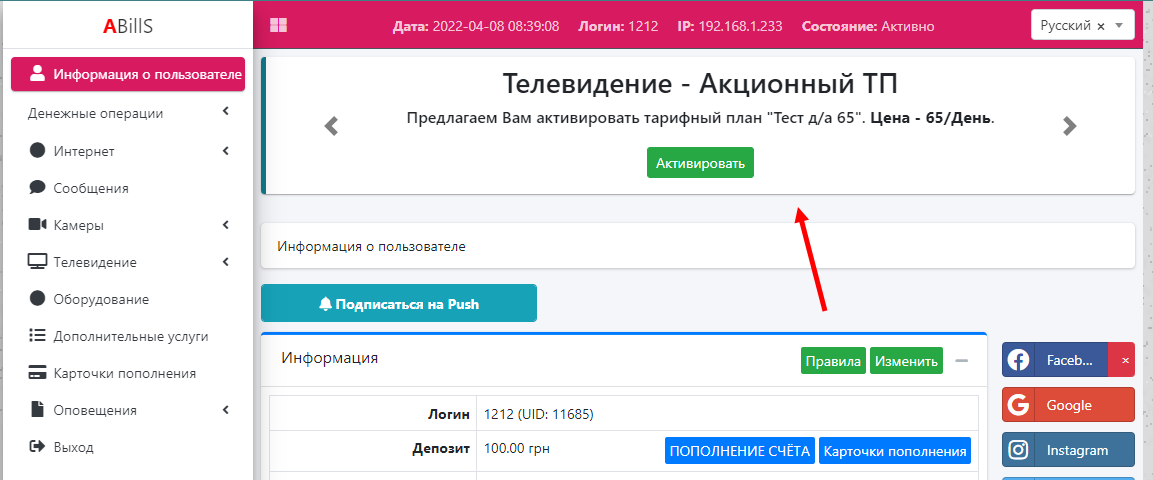The width and height of the screenshot is (1153, 480).
Task: Click the ПОПОЛНЕНИЕ СЧЁТА button
Action: click(739, 451)
